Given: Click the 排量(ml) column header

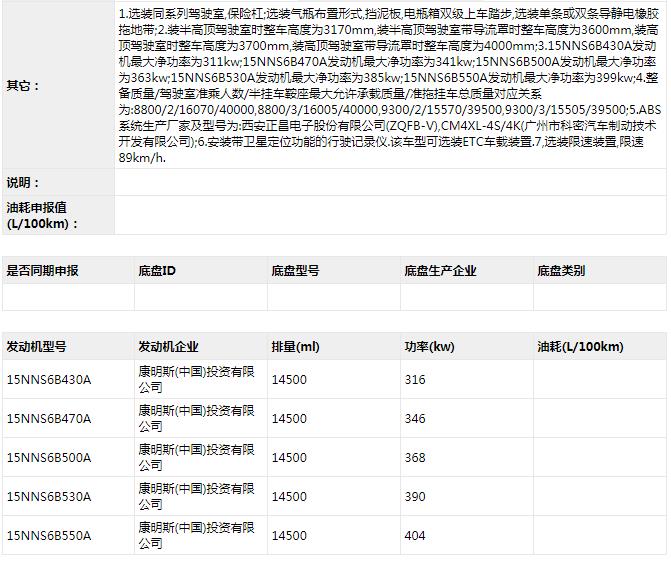Looking at the screenshot, I should (295, 346).
